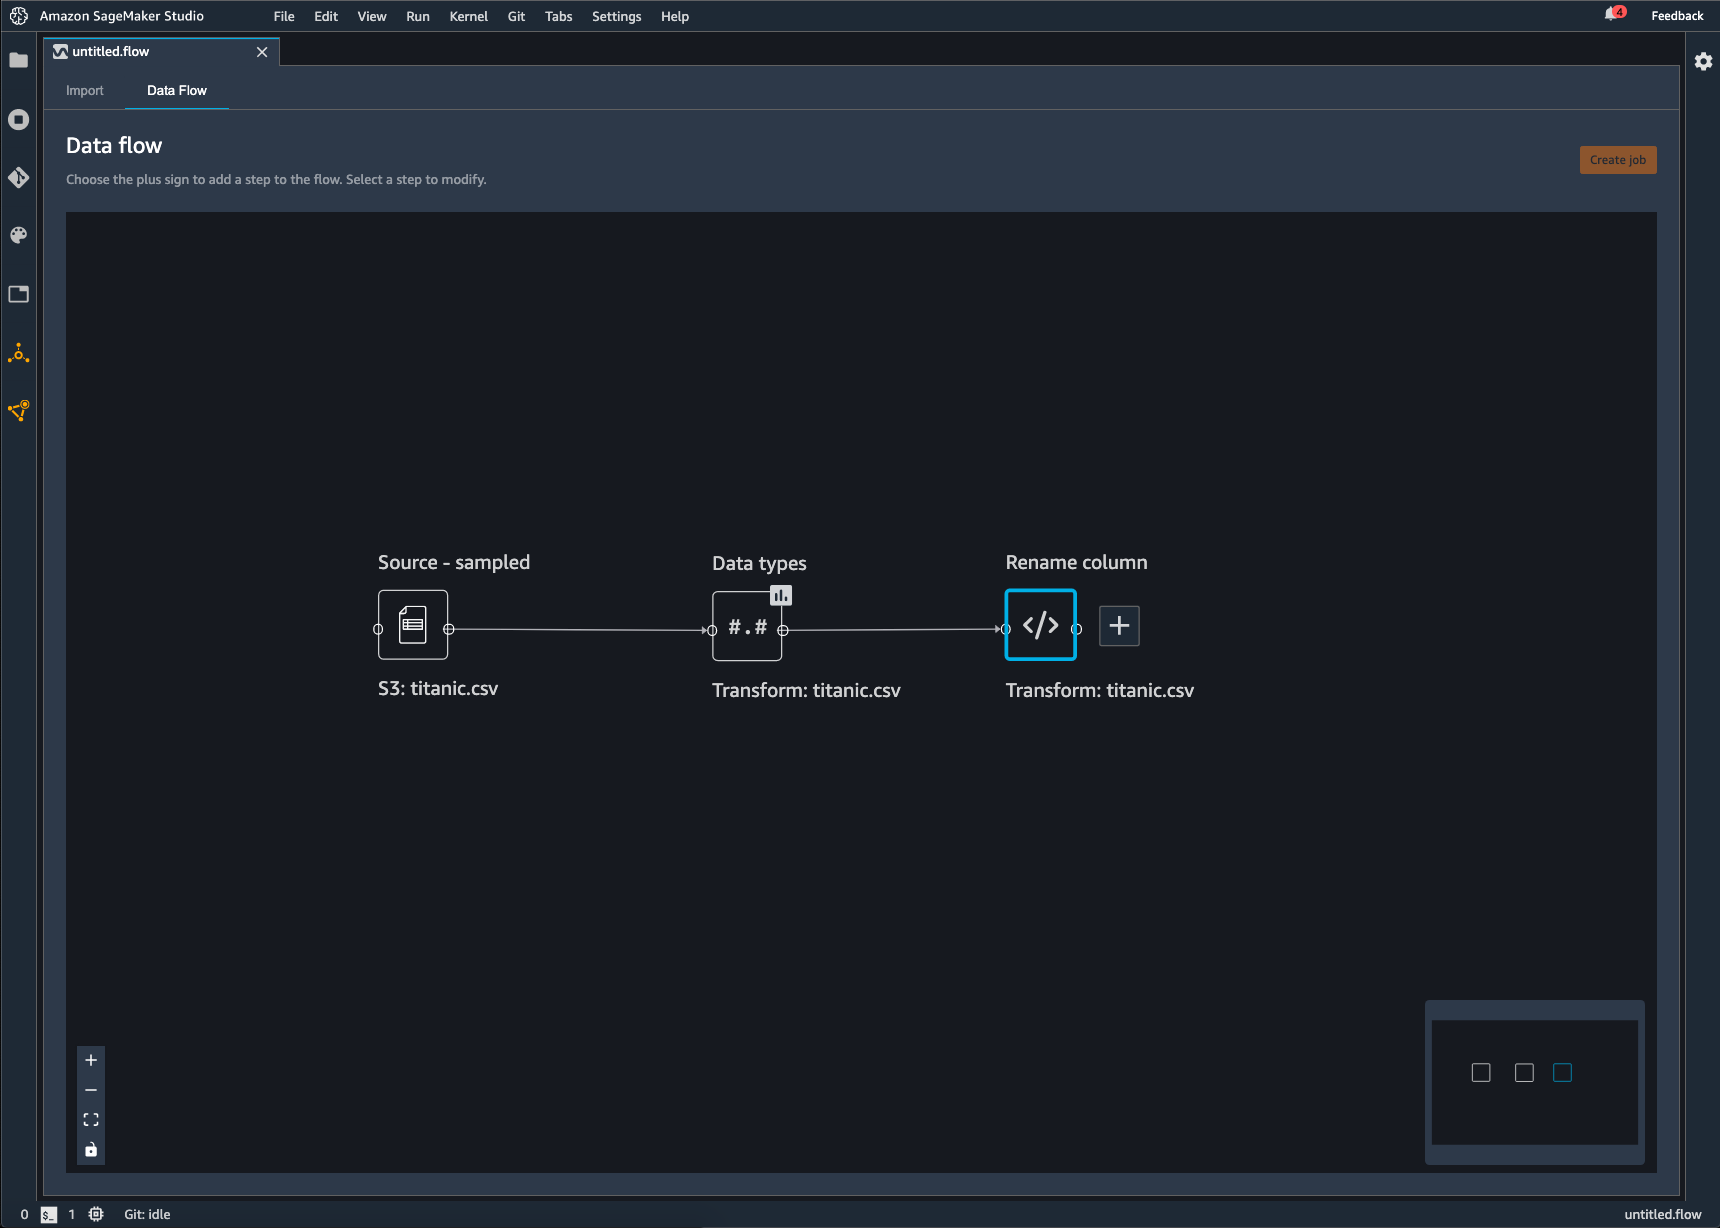Image resolution: width=1720 pixels, height=1228 pixels.
Task: Show the open tabs panel
Action: [18, 294]
